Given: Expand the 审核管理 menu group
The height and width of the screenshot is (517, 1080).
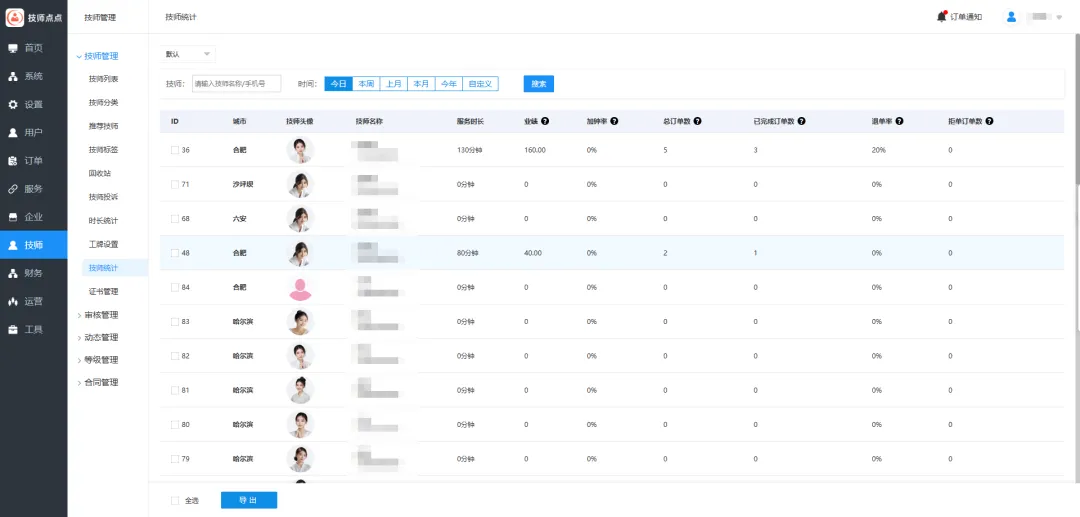Looking at the screenshot, I should tap(101, 315).
